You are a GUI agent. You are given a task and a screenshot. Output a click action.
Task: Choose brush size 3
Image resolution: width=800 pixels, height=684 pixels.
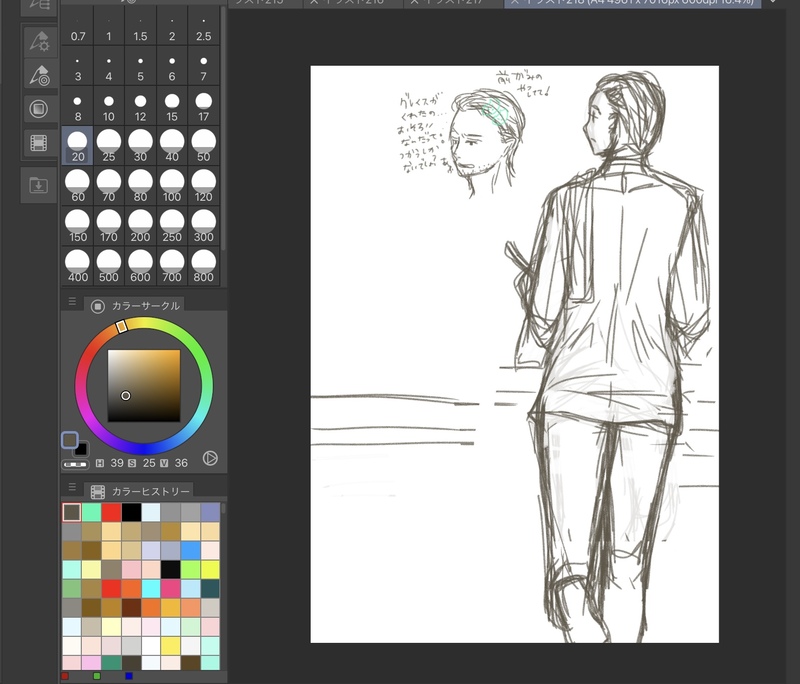click(78, 66)
